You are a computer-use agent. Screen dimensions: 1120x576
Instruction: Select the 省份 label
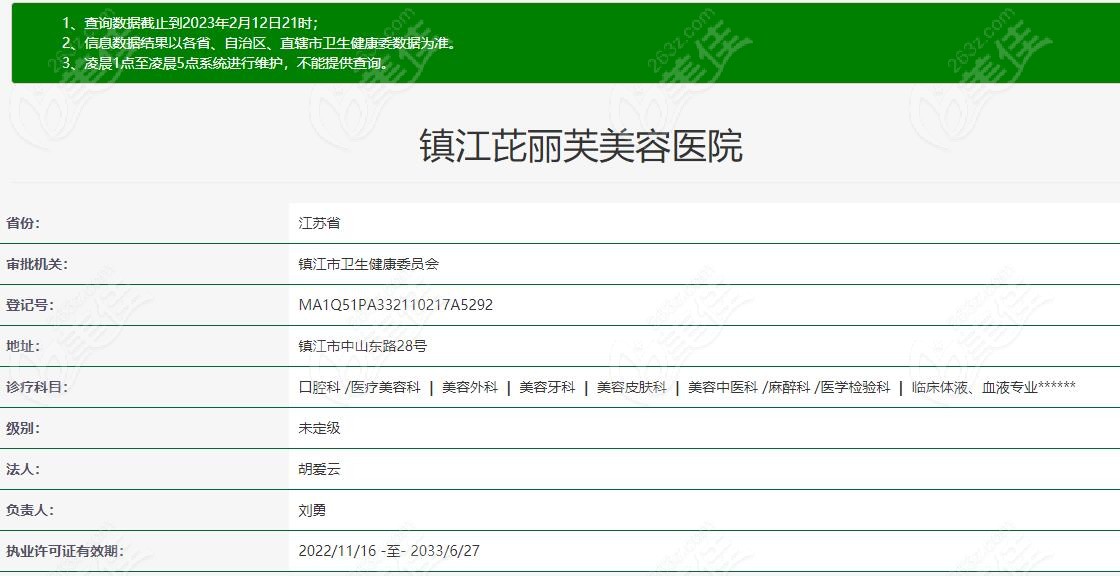[24, 223]
